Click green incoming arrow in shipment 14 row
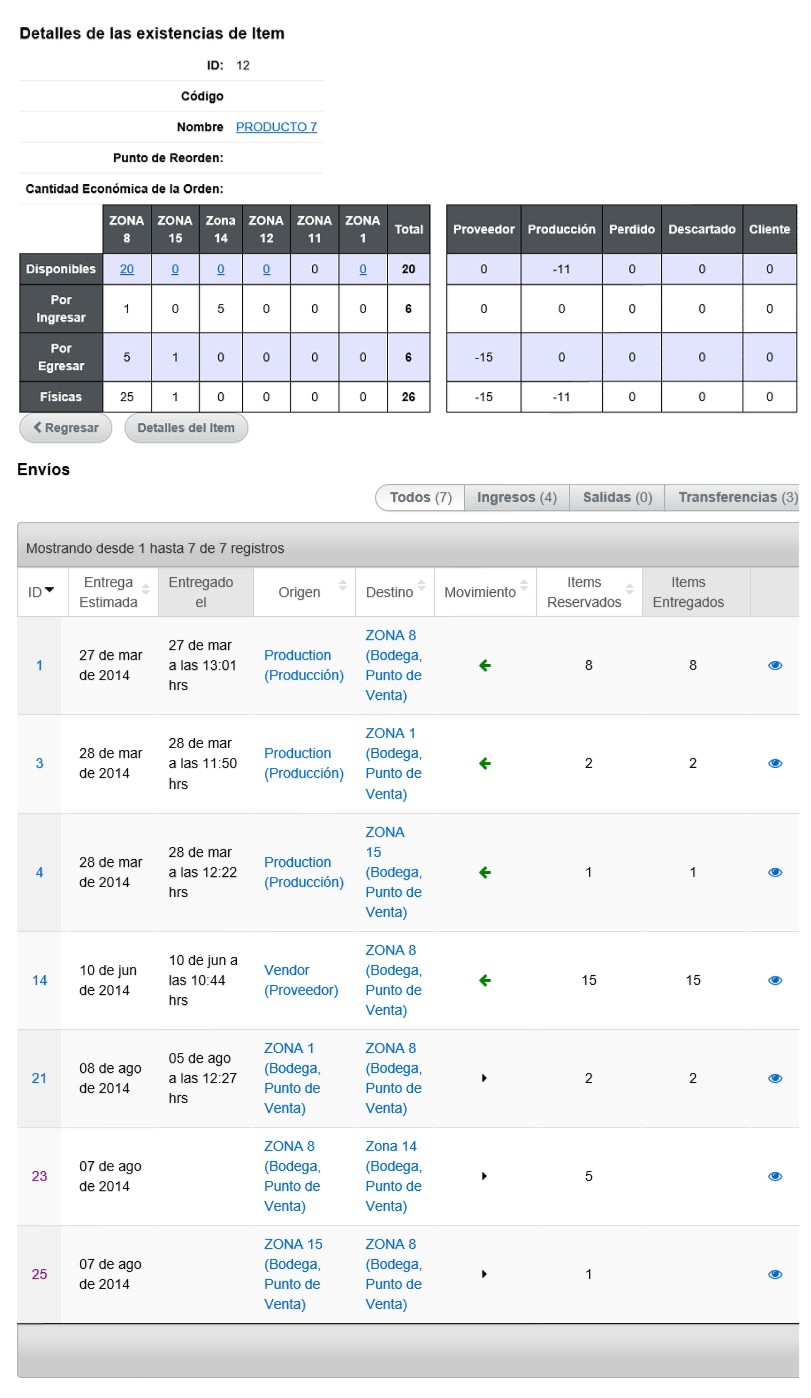This screenshot has width=811, height=1398. [485, 980]
